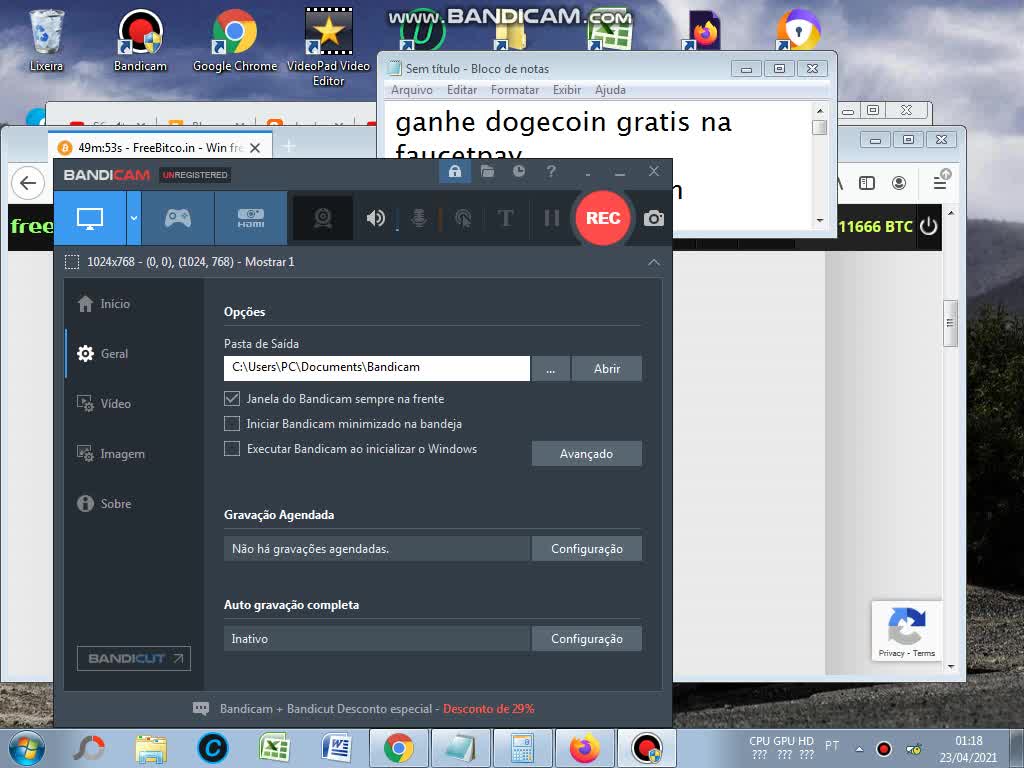Viewport: 1024px width, 768px height.
Task: Switch to HDMI device recording mode
Action: click(x=251, y=218)
